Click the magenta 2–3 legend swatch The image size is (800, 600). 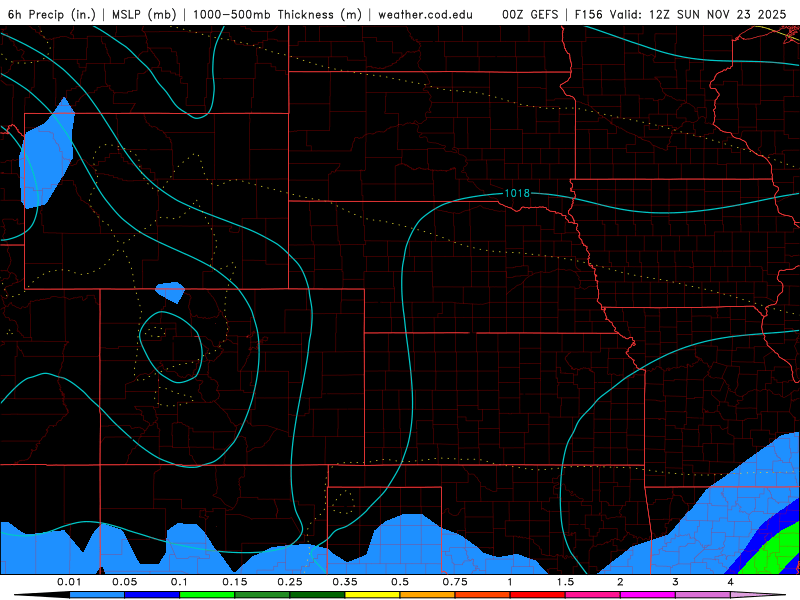tap(648, 595)
